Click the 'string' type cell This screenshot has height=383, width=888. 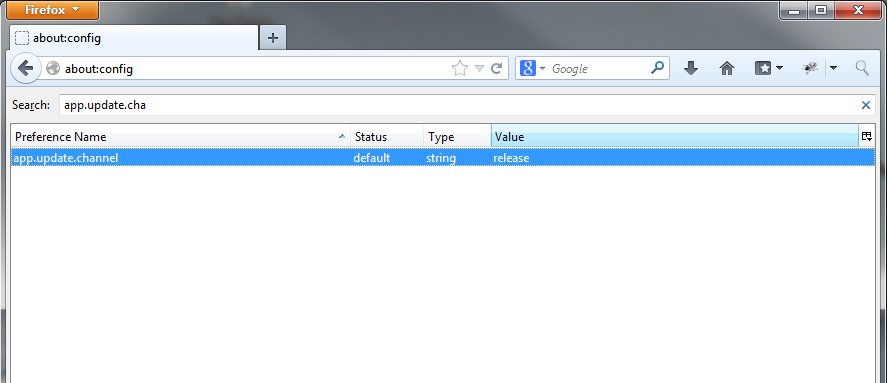tap(441, 158)
